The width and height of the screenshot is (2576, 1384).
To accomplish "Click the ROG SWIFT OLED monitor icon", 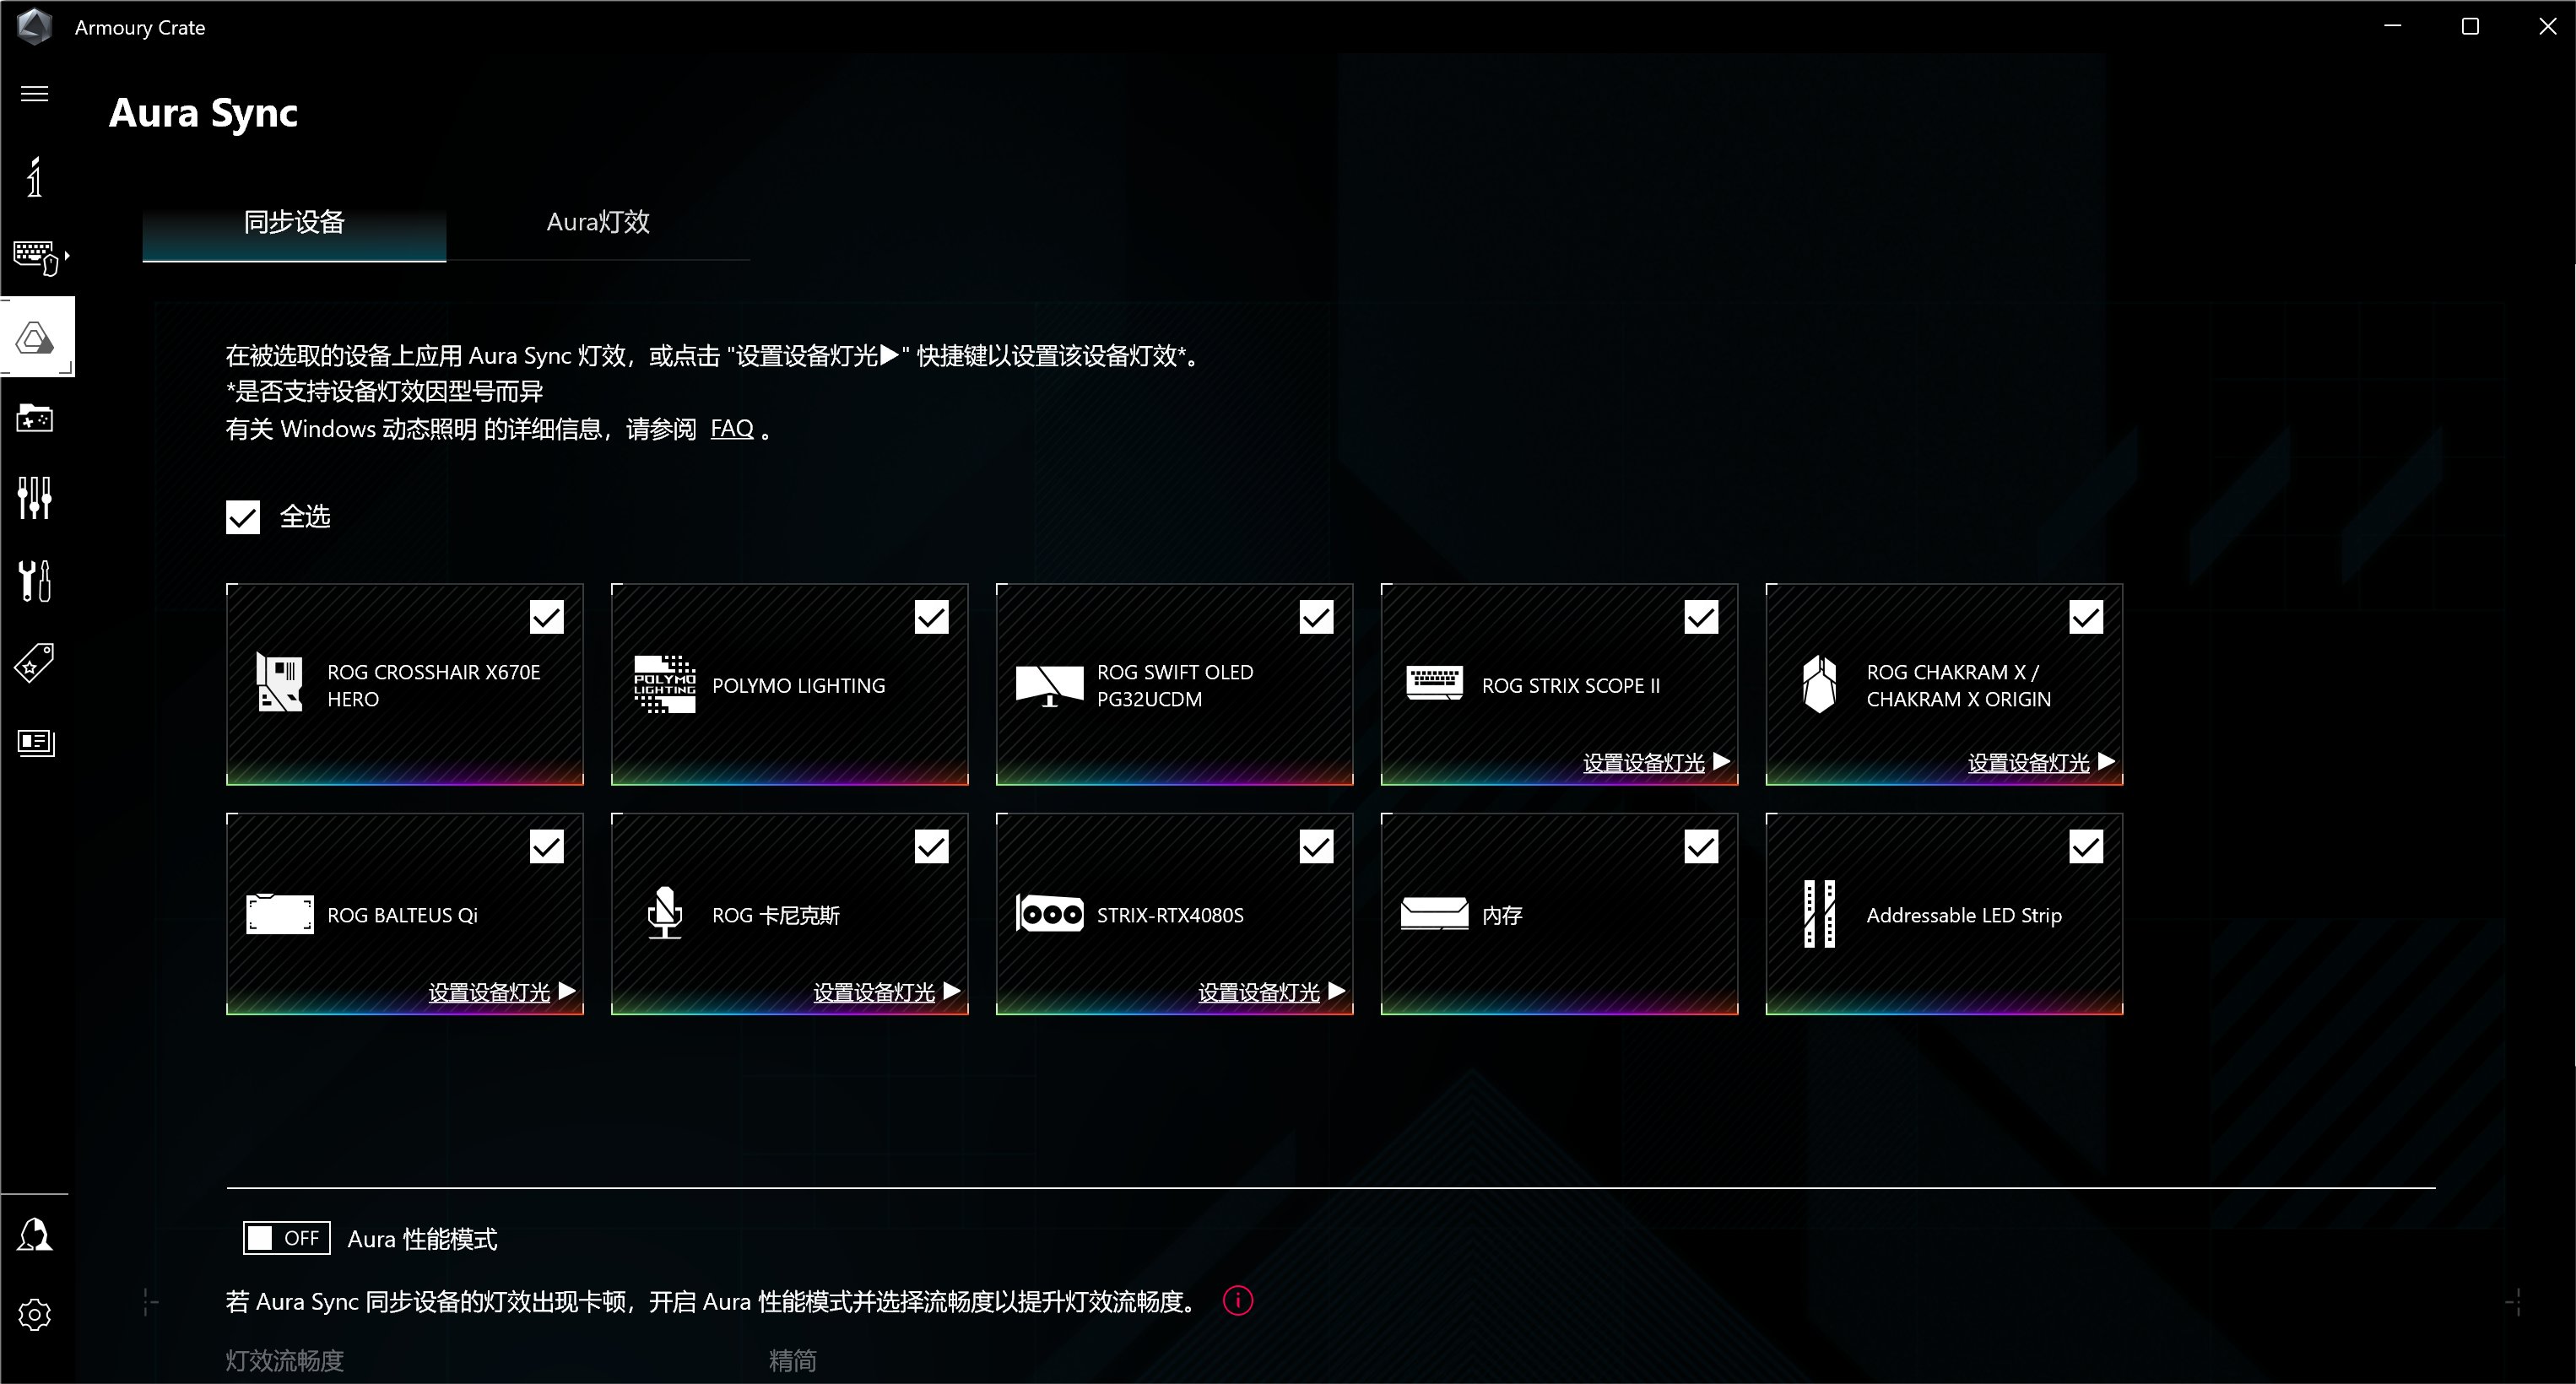I will pyautogui.click(x=1049, y=686).
